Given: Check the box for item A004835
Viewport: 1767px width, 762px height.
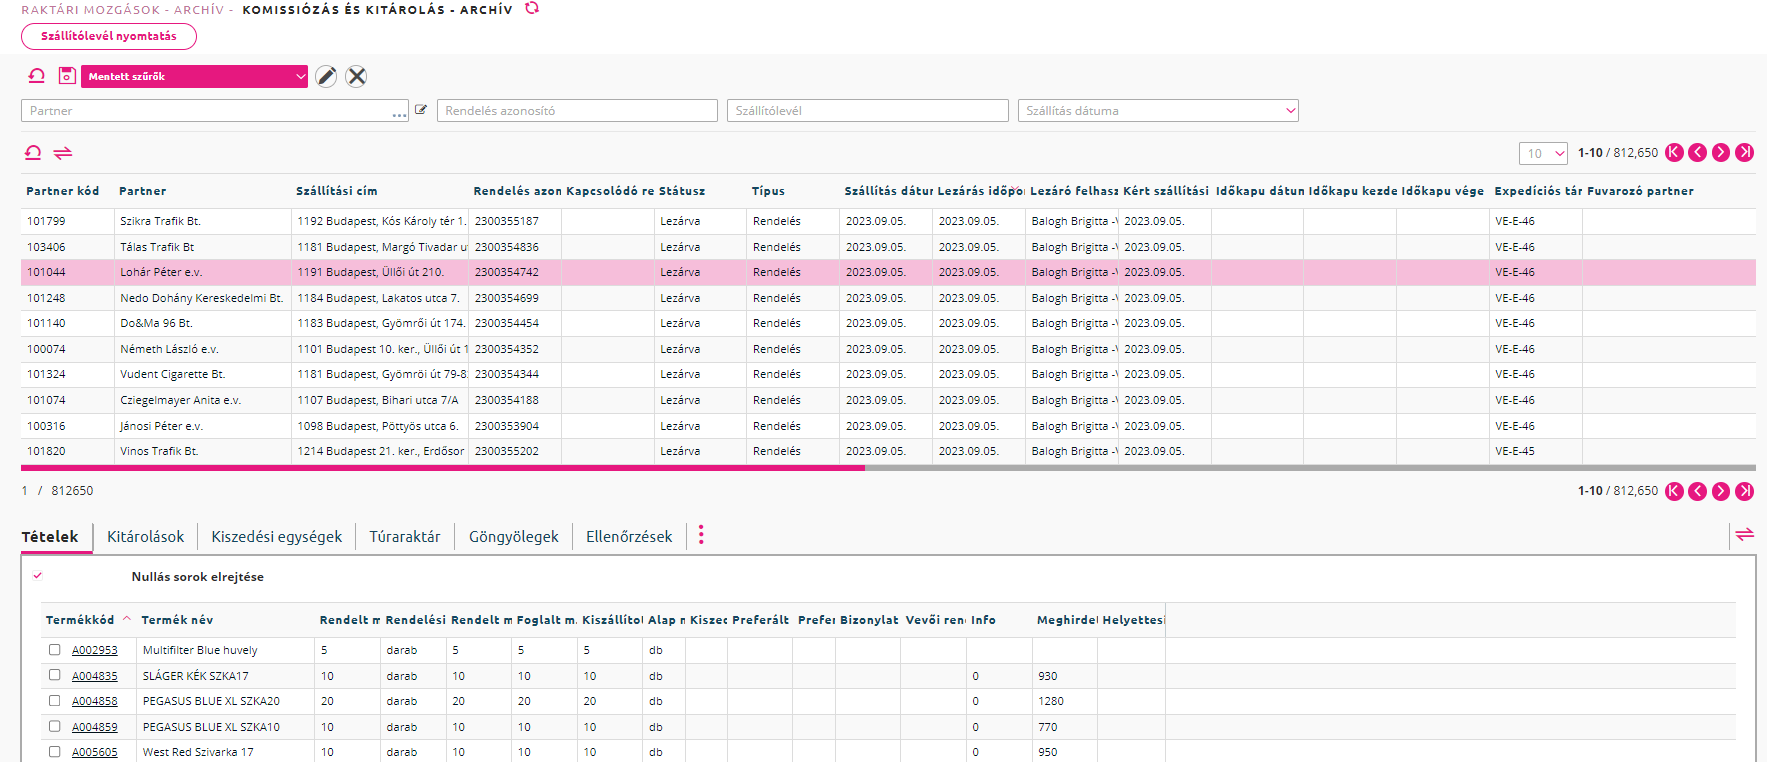Looking at the screenshot, I should 55,675.
